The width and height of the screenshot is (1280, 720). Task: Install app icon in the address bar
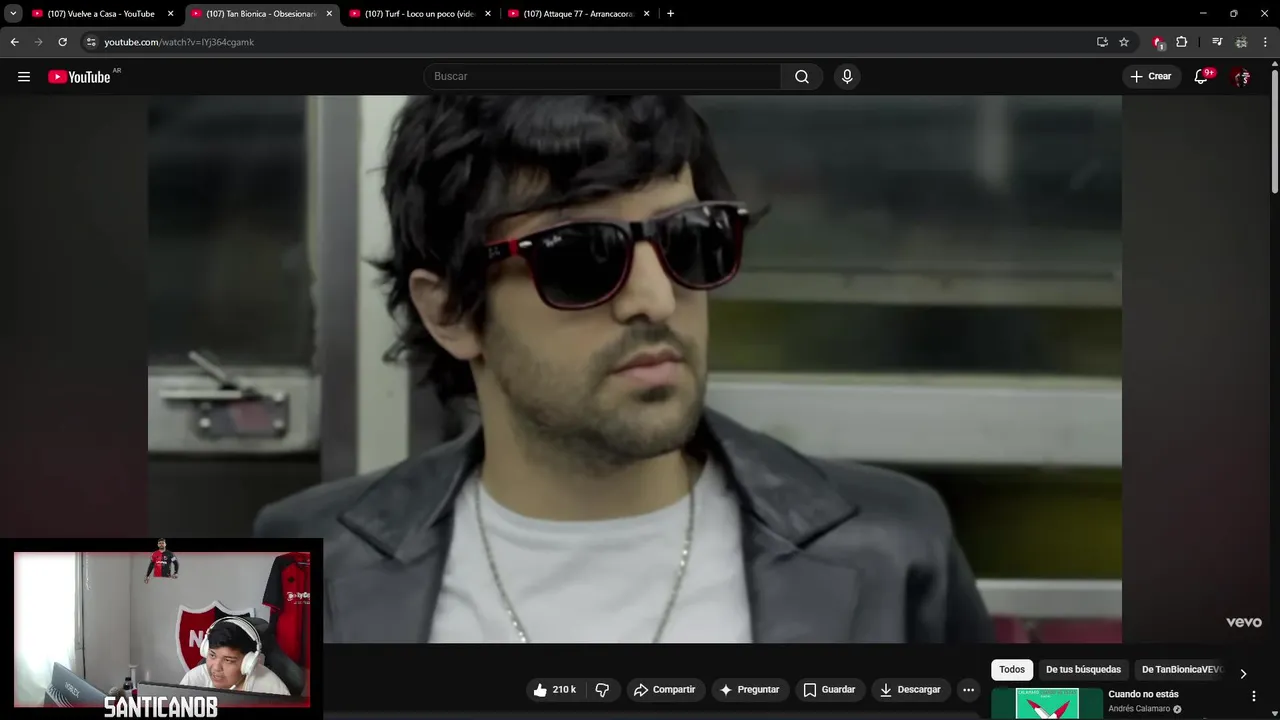click(1102, 42)
